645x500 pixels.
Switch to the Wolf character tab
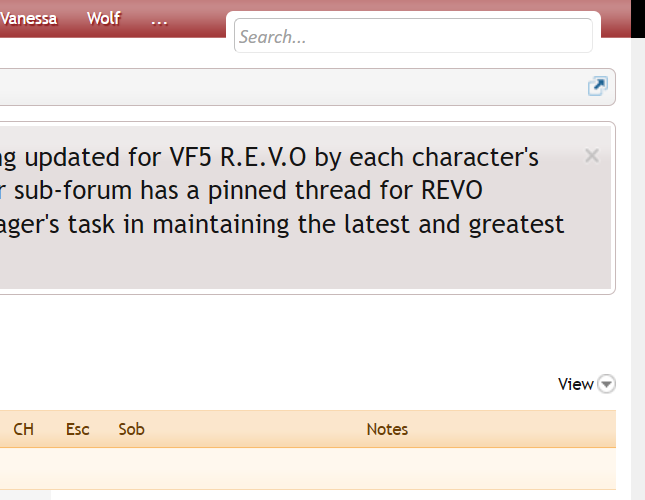point(103,18)
